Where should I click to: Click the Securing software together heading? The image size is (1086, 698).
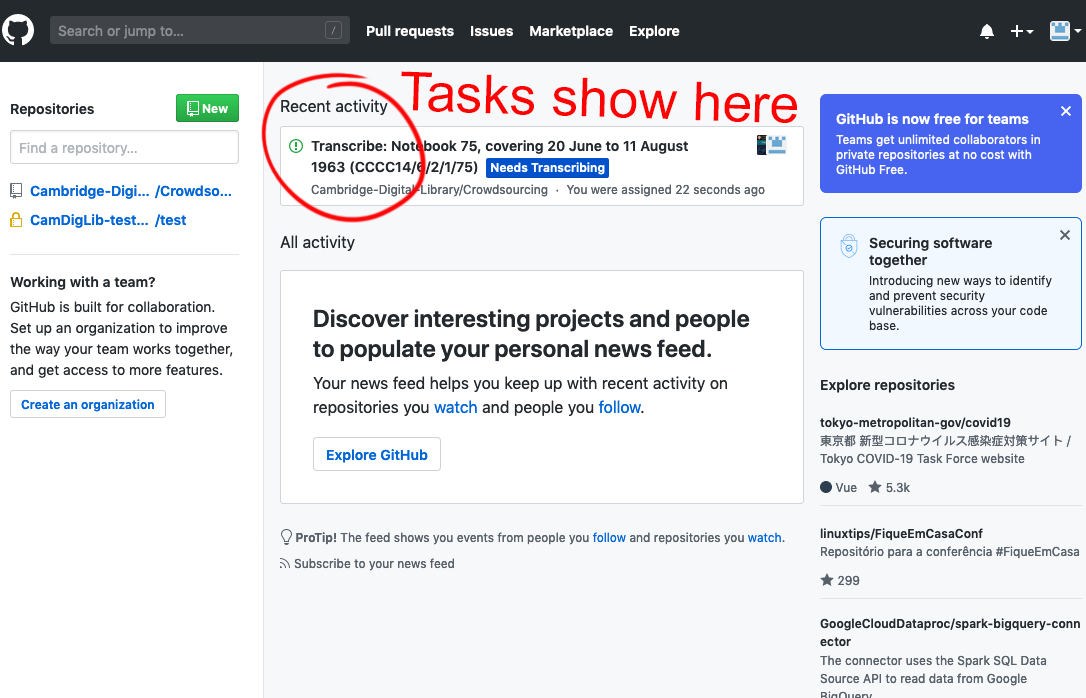(x=930, y=251)
